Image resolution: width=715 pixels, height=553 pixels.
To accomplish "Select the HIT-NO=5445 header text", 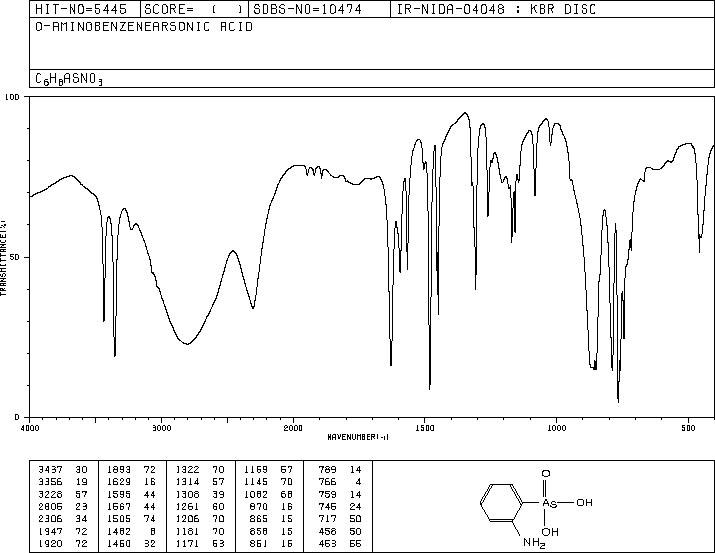I will [x=81, y=9].
